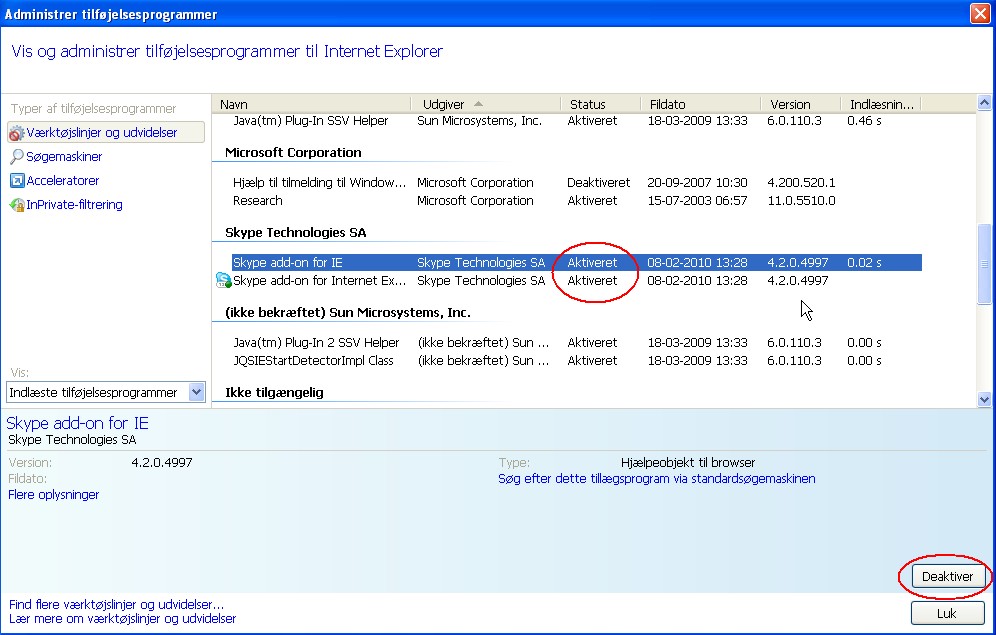Click the Skype add-on for IE details heading

pyautogui.click(x=77, y=423)
